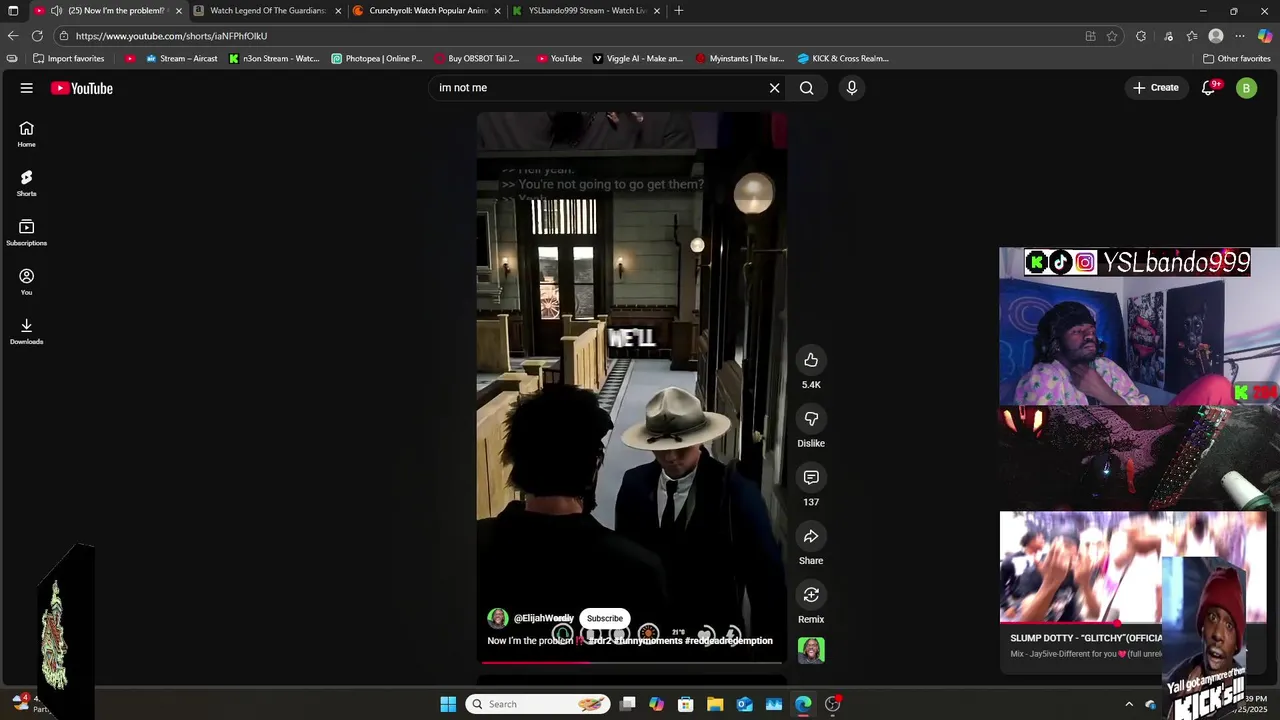Open YouTube notifications bell

[x=1208, y=88]
